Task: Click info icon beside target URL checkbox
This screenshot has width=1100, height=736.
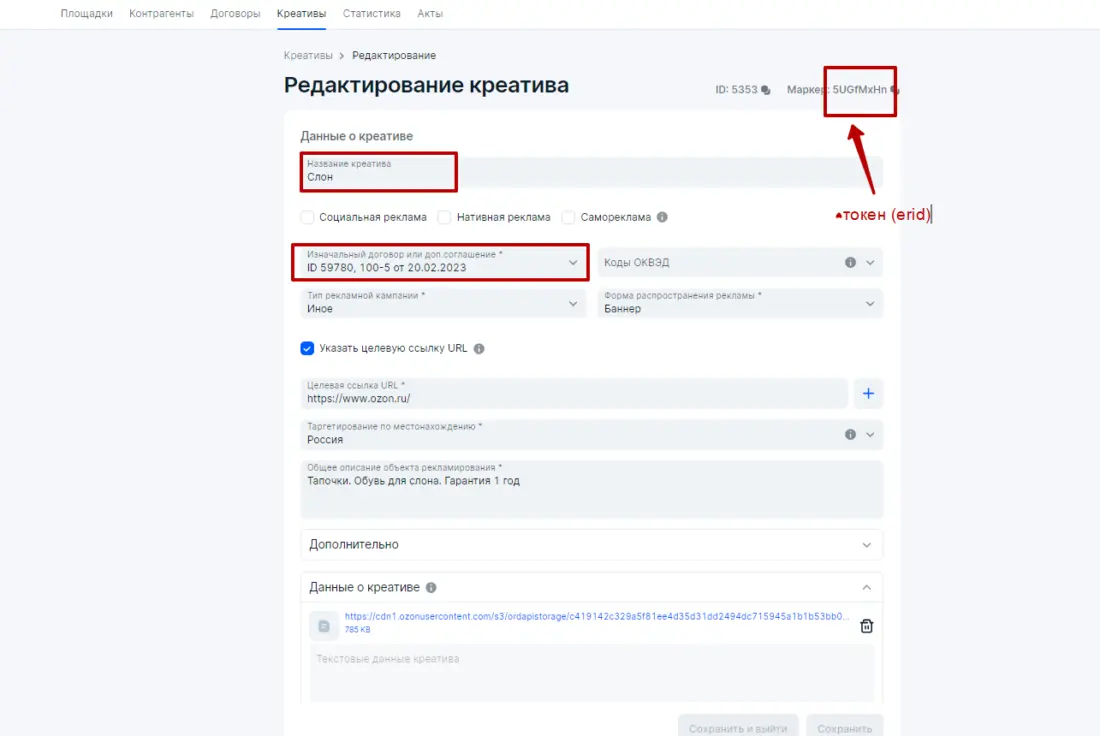Action: pos(479,349)
